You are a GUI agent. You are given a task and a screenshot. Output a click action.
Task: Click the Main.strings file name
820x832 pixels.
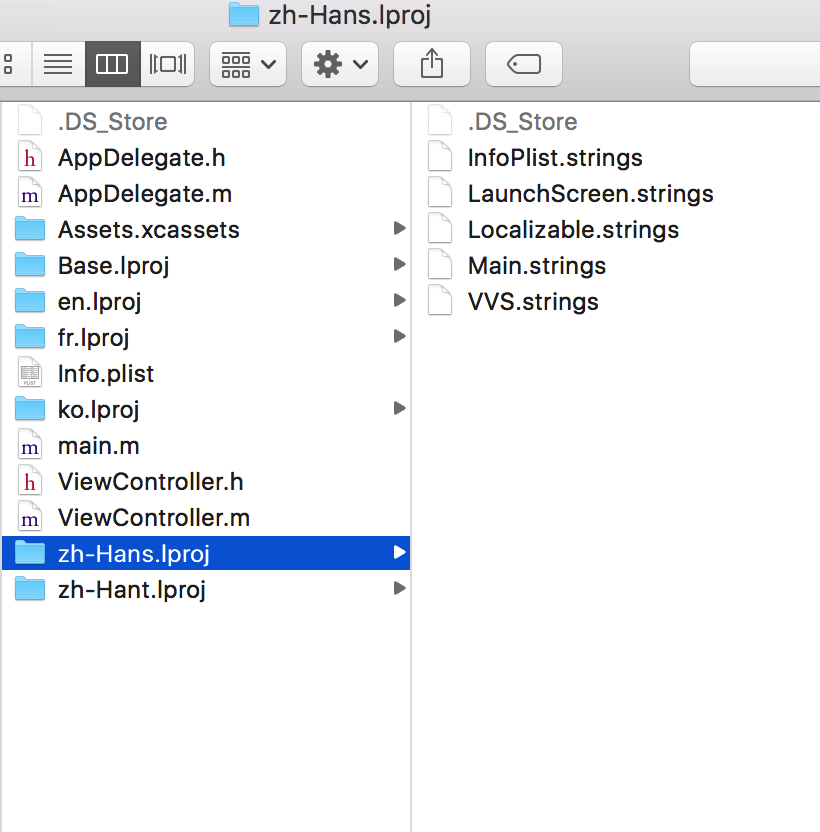pyautogui.click(x=537, y=266)
